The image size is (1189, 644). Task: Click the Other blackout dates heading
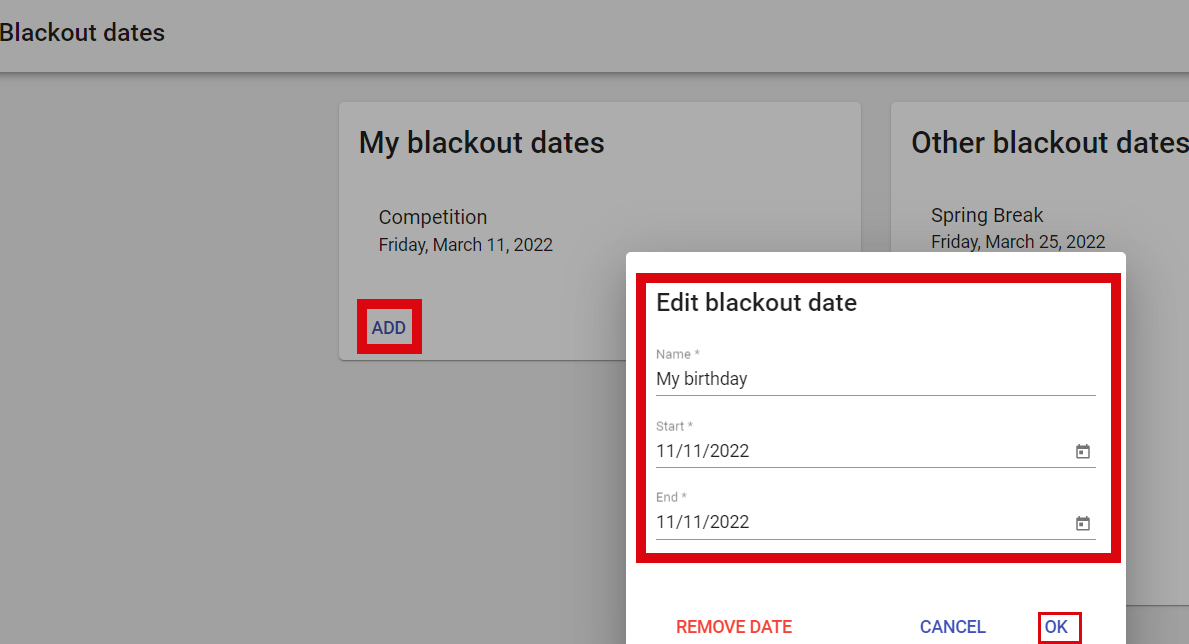click(1050, 143)
